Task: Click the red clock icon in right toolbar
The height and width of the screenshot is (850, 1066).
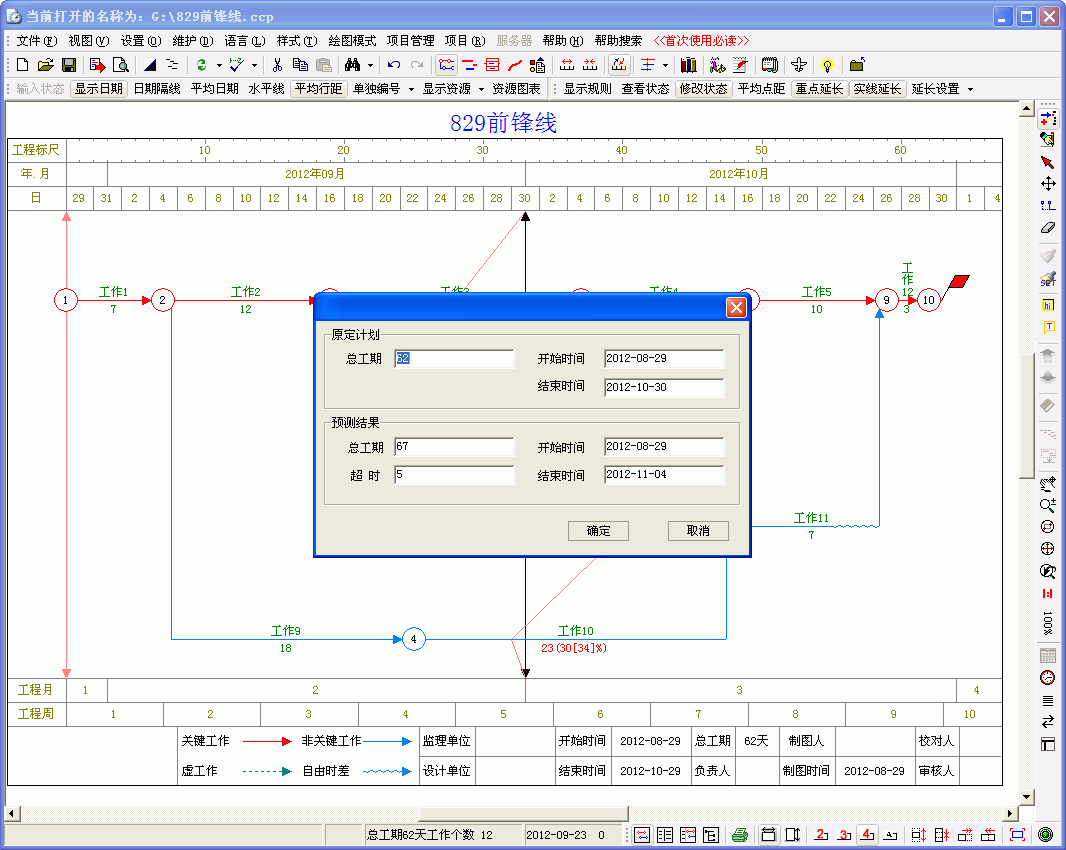Action: tap(1047, 678)
